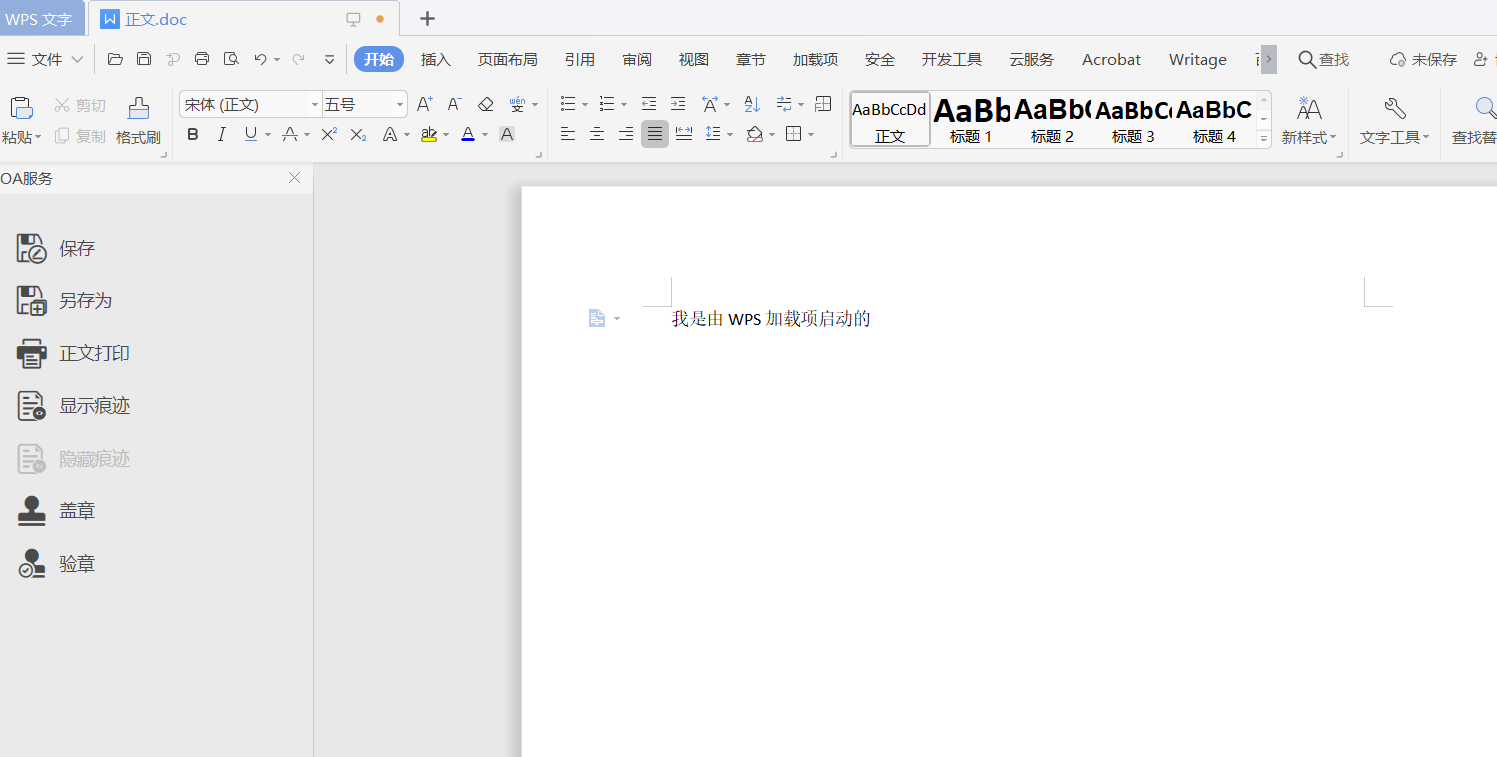Apply the 标题 2 style
Image resolution: width=1497 pixels, height=757 pixels.
1052,119
